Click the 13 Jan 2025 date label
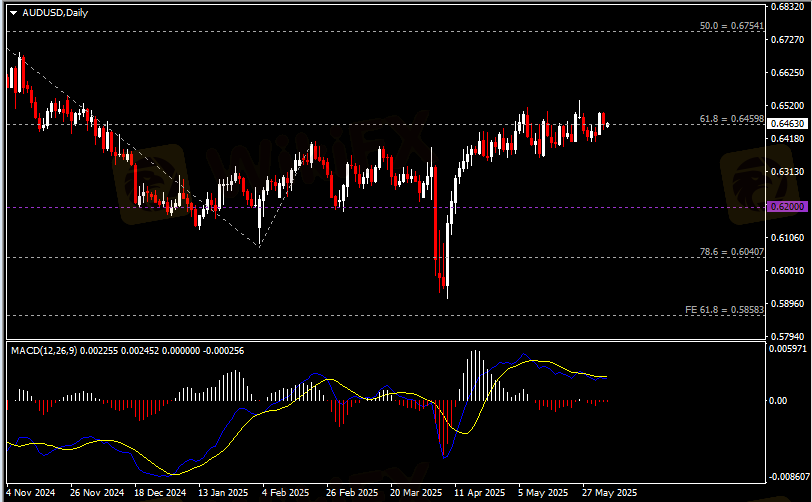This screenshot has height=502, width=812. [x=222, y=493]
